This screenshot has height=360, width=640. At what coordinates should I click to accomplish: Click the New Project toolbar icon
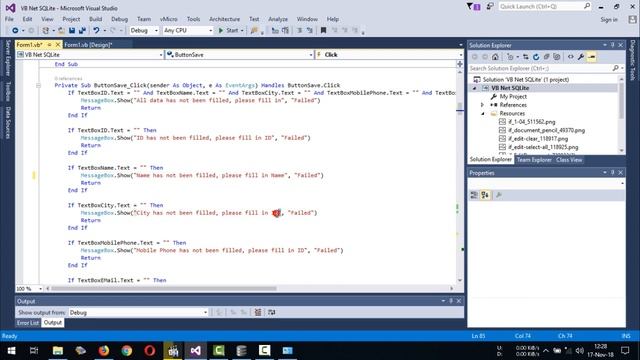click(46, 30)
